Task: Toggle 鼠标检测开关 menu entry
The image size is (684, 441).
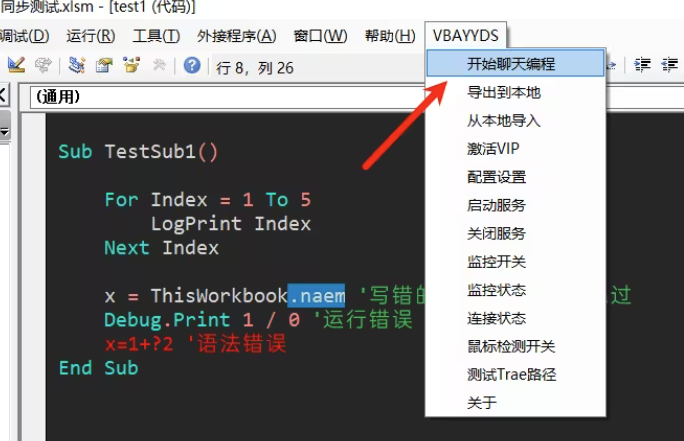Action: click(x=516, y=346)
